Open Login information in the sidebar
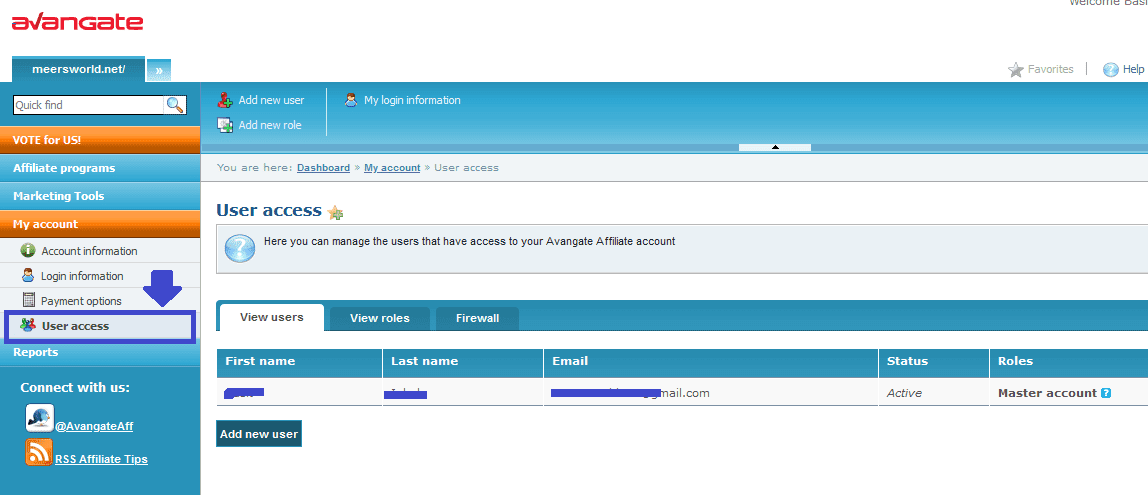 [x=82, y=276]
